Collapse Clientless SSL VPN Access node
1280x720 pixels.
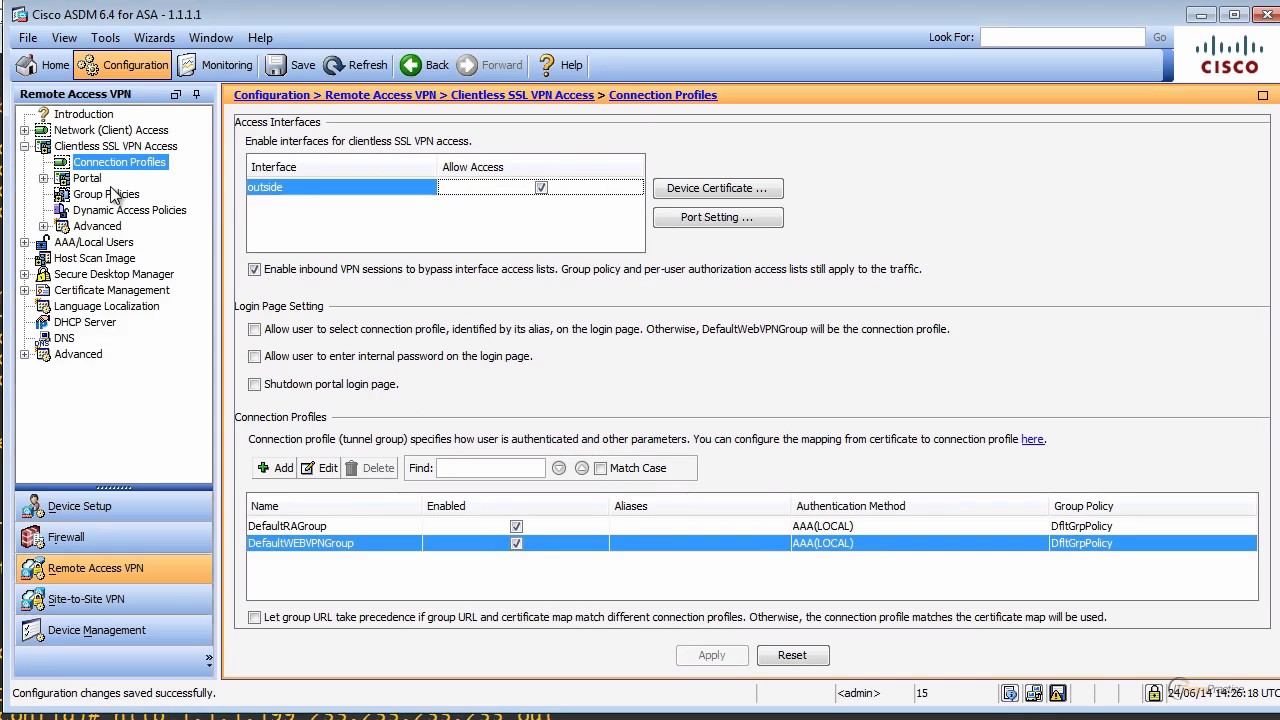(24, 146)
